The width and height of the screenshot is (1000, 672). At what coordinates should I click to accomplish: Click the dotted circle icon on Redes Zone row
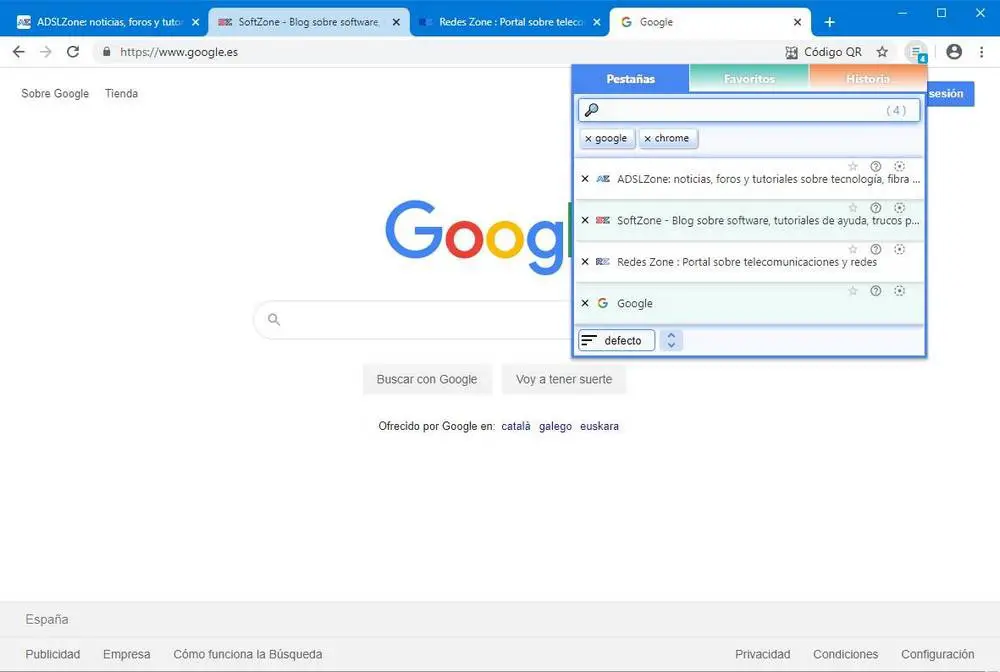point(899,249)
